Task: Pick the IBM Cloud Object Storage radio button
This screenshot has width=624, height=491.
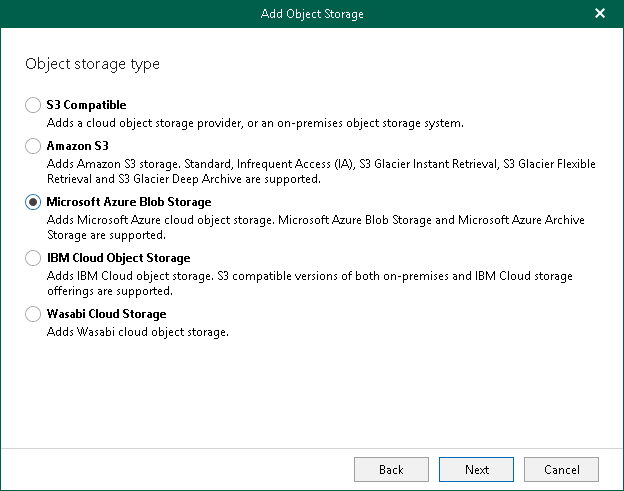Action: [x=32, y=258]
